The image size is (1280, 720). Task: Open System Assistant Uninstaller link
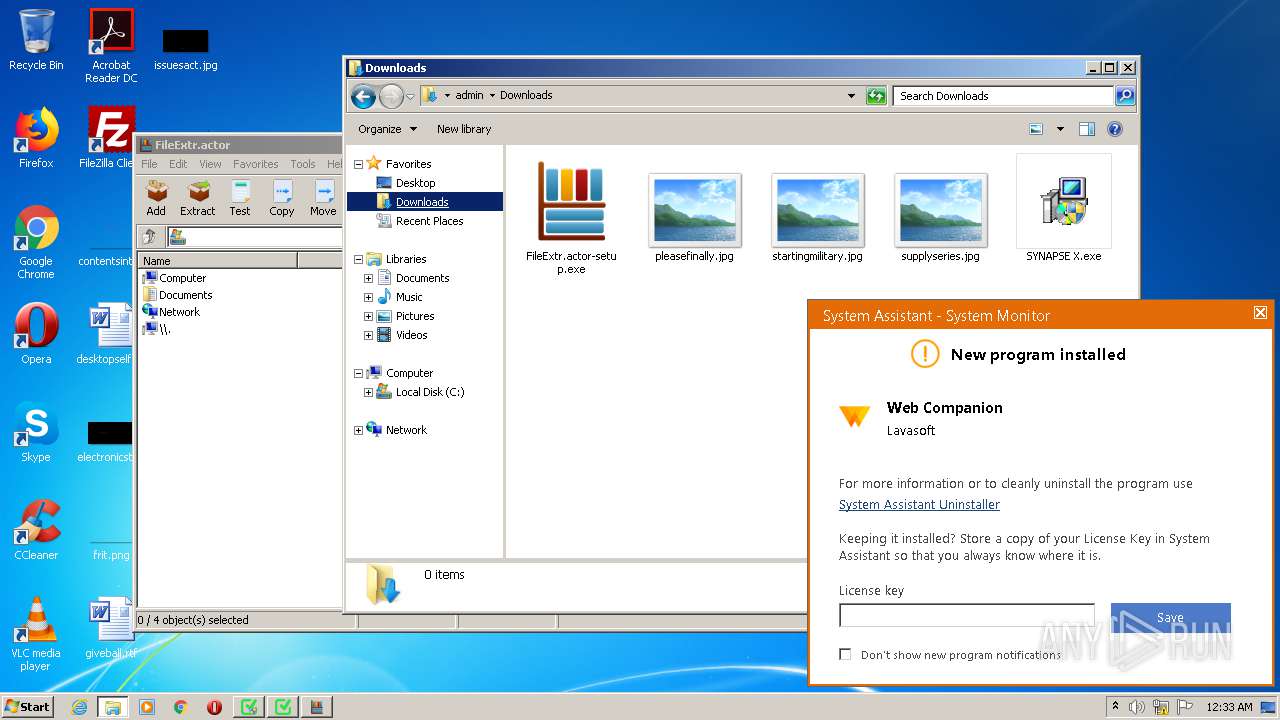tap(919, 505)
